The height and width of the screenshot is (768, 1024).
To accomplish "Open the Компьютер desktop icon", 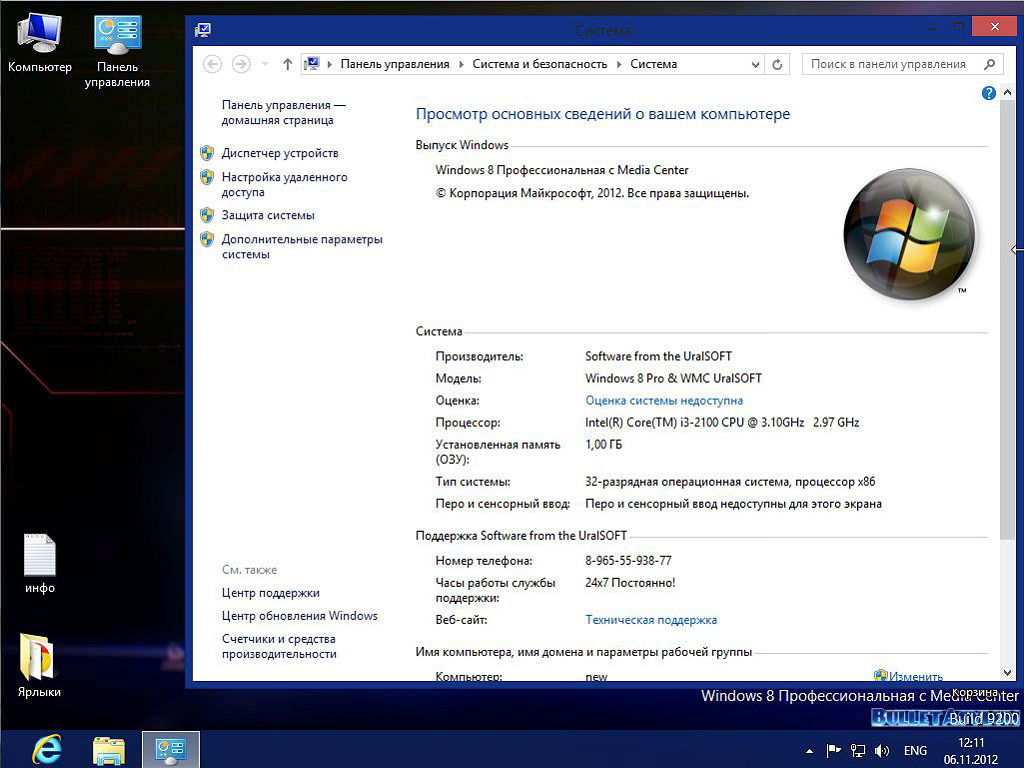I will pyautogui.click(x=39, y=43).
